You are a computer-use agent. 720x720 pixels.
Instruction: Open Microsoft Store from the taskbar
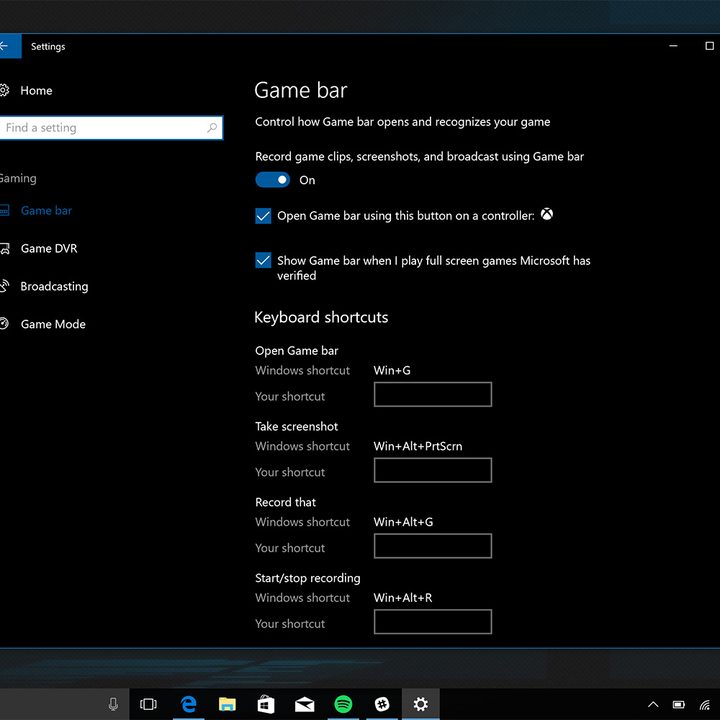pos(266,704)
